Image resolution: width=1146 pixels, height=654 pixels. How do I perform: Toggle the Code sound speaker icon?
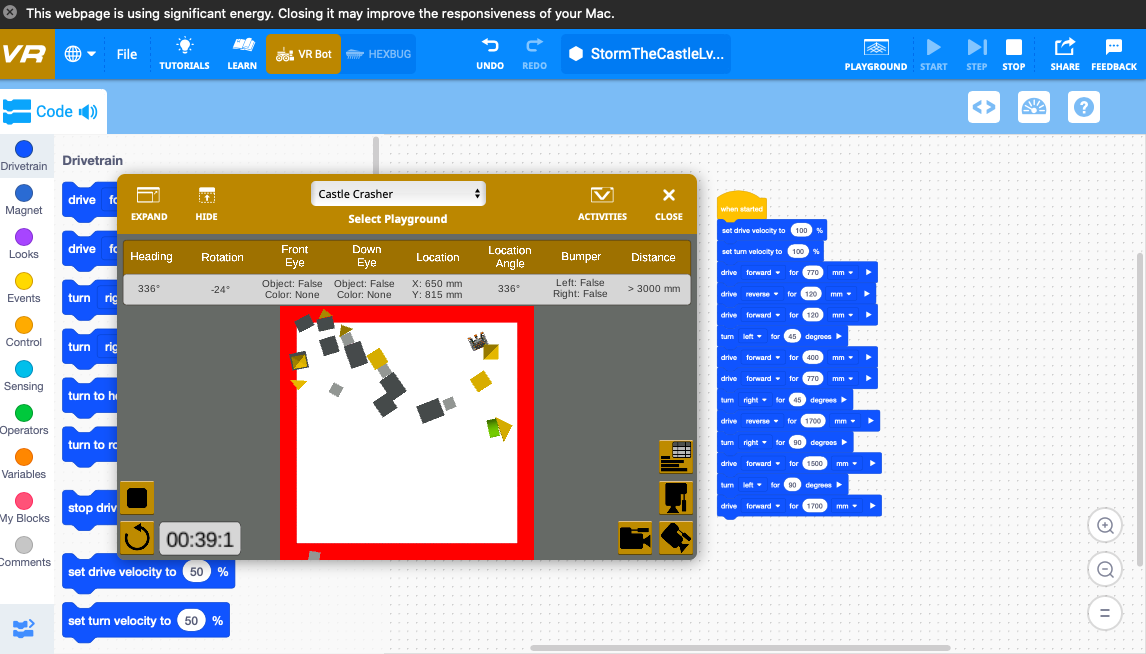(89, 112)
